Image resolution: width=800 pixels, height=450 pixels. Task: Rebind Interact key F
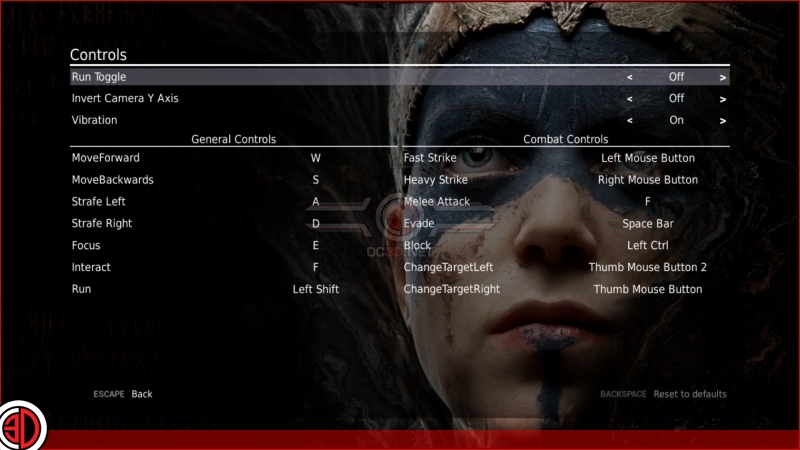(315, 267)
